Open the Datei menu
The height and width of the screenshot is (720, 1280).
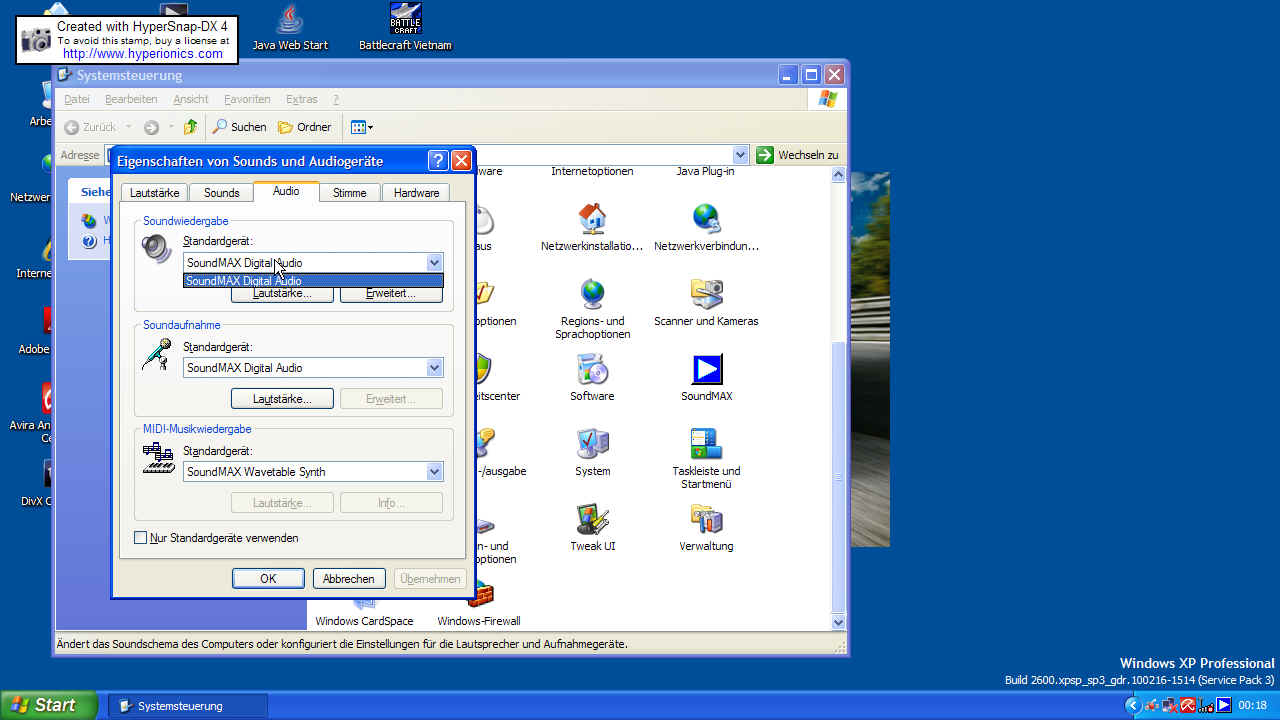point(77,99)
